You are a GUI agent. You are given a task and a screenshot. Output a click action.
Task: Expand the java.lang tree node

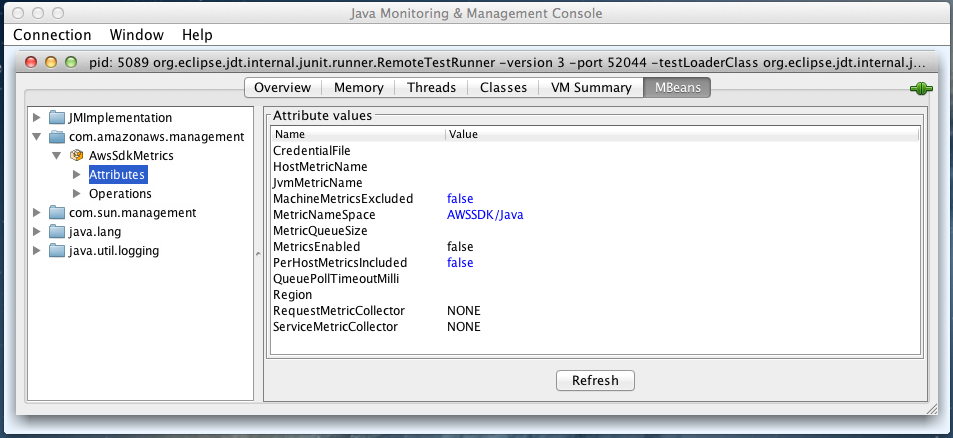[x=36, y=231]
